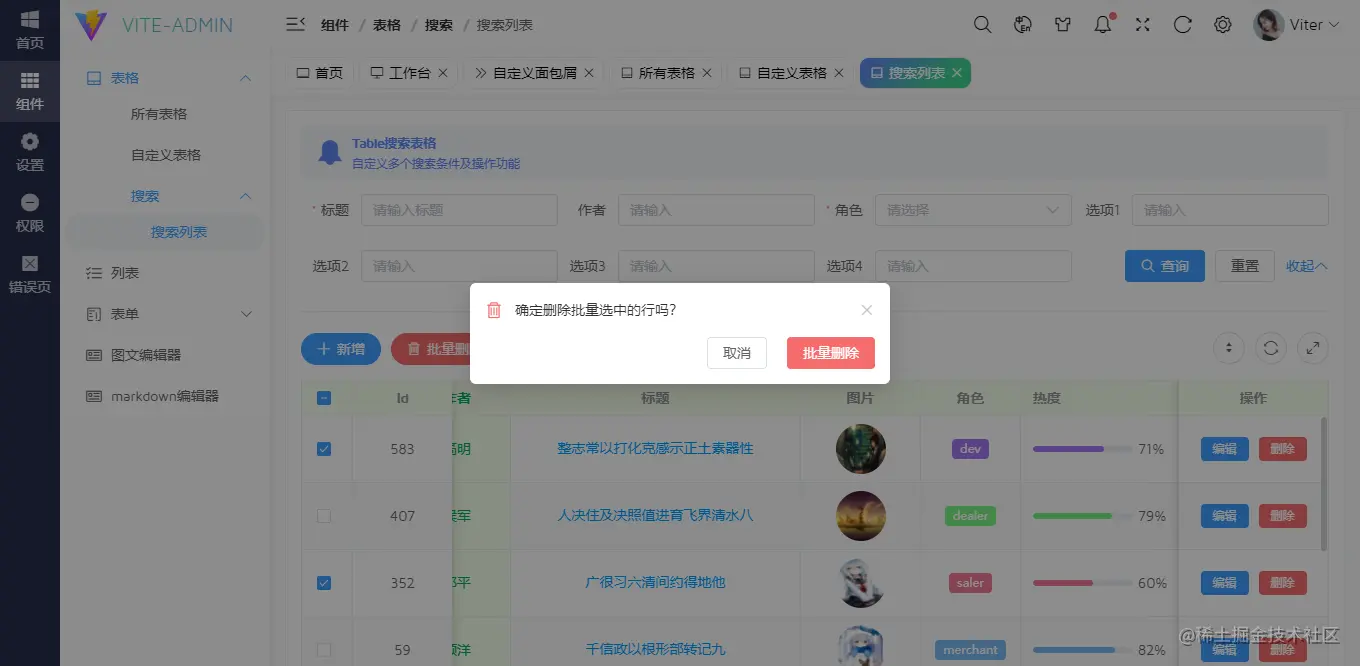Switch language via the En globe icon
Viewport: 1360px width, 666px height.
1022,24
